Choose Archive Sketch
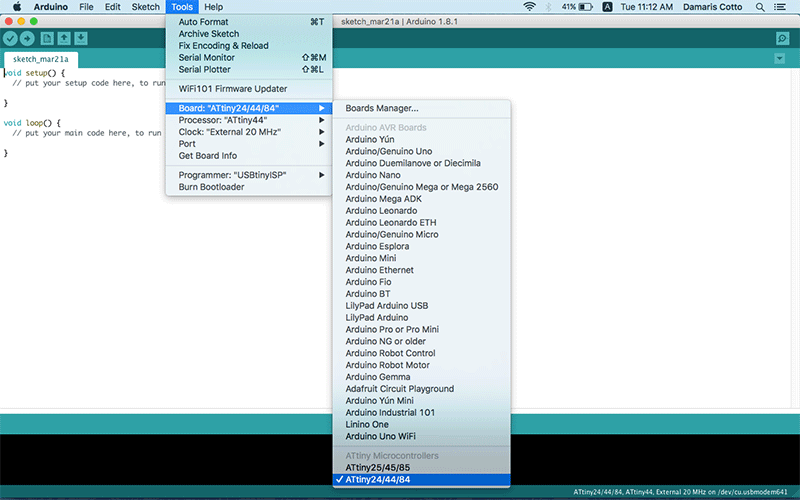Image resolution: width=800 pixels, height=500 pixels. pyautogui.click(x=249, y=34)
